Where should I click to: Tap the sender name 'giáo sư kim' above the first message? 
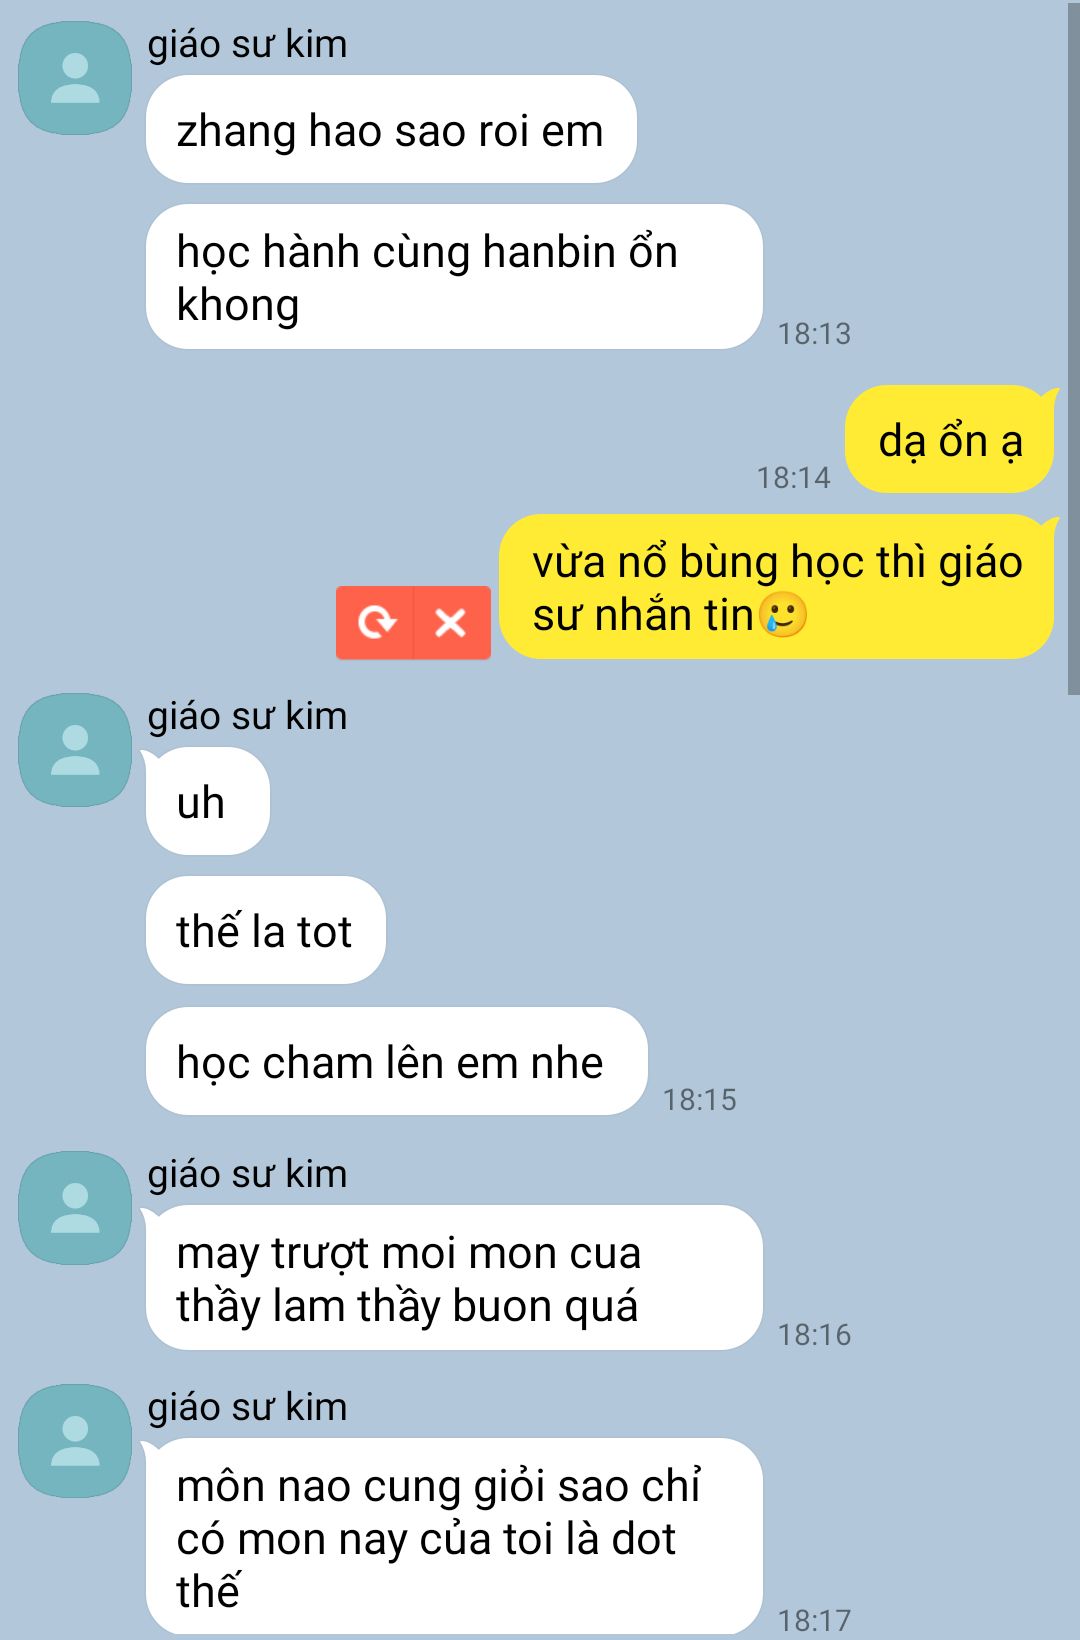click(x=247, y=44)
